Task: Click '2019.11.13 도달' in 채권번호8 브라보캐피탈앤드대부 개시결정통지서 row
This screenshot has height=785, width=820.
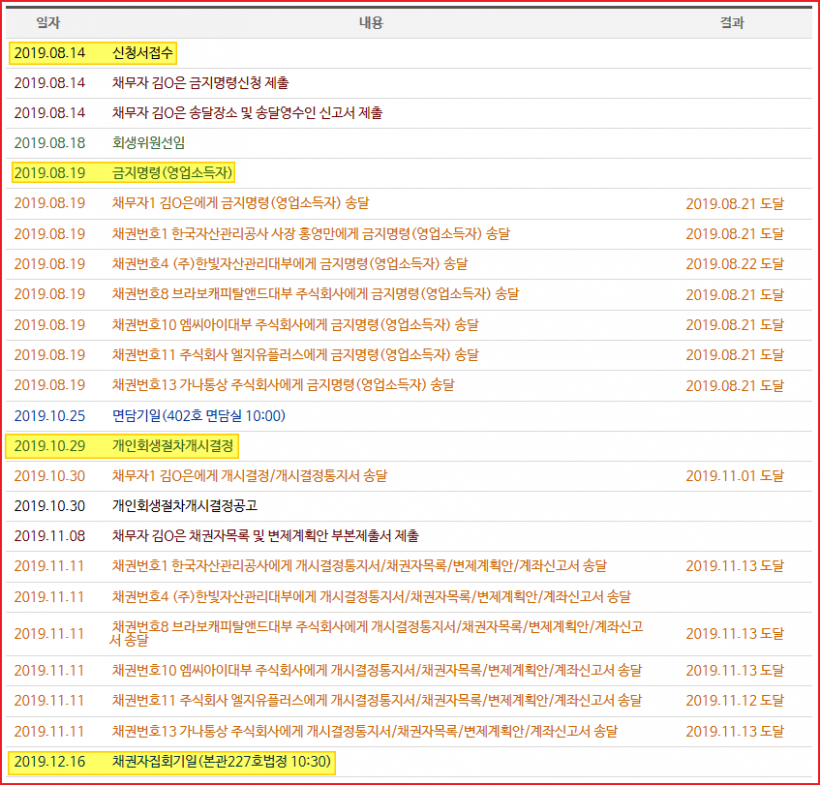Action: pyautogui.click(x=735, y=634)
